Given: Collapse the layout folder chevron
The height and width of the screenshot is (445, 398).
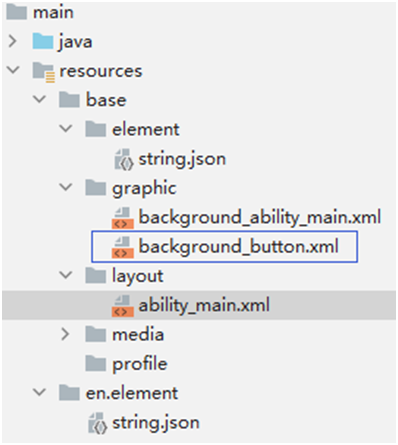Looking at the screenshot, I should (x=66, y=275).
